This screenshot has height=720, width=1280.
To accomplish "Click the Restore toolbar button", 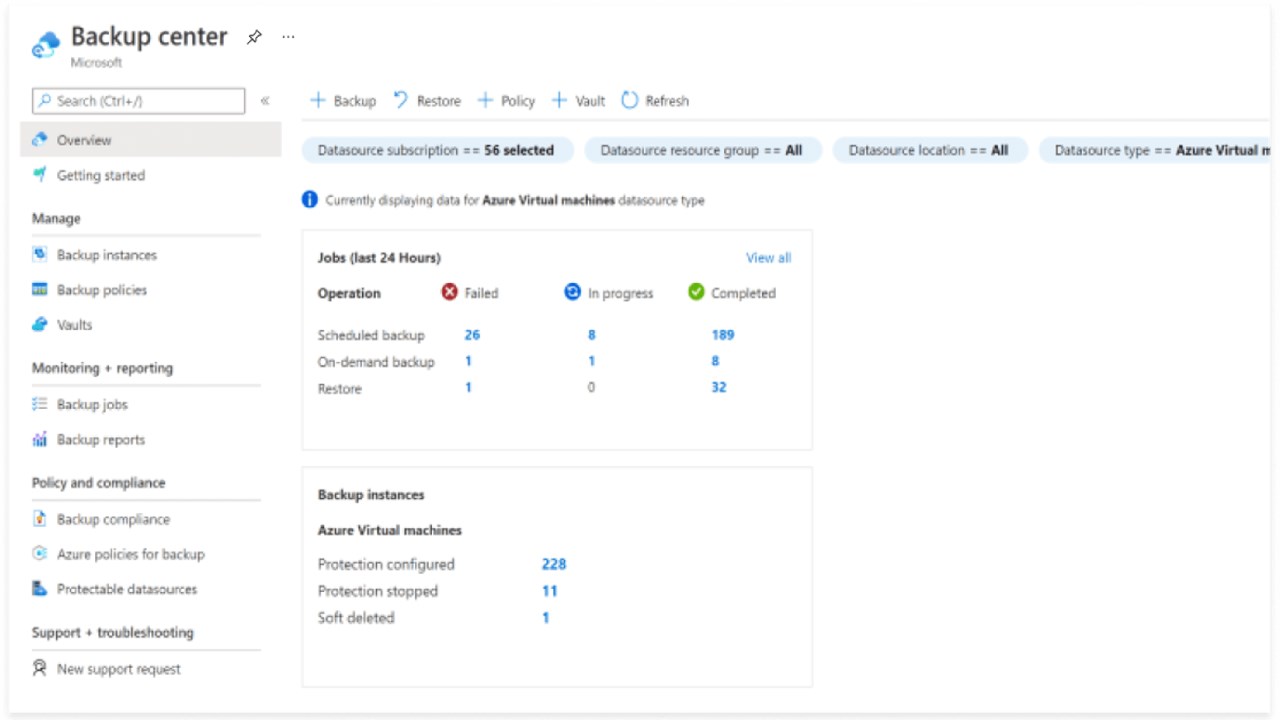I will click(x=427, y=101).
